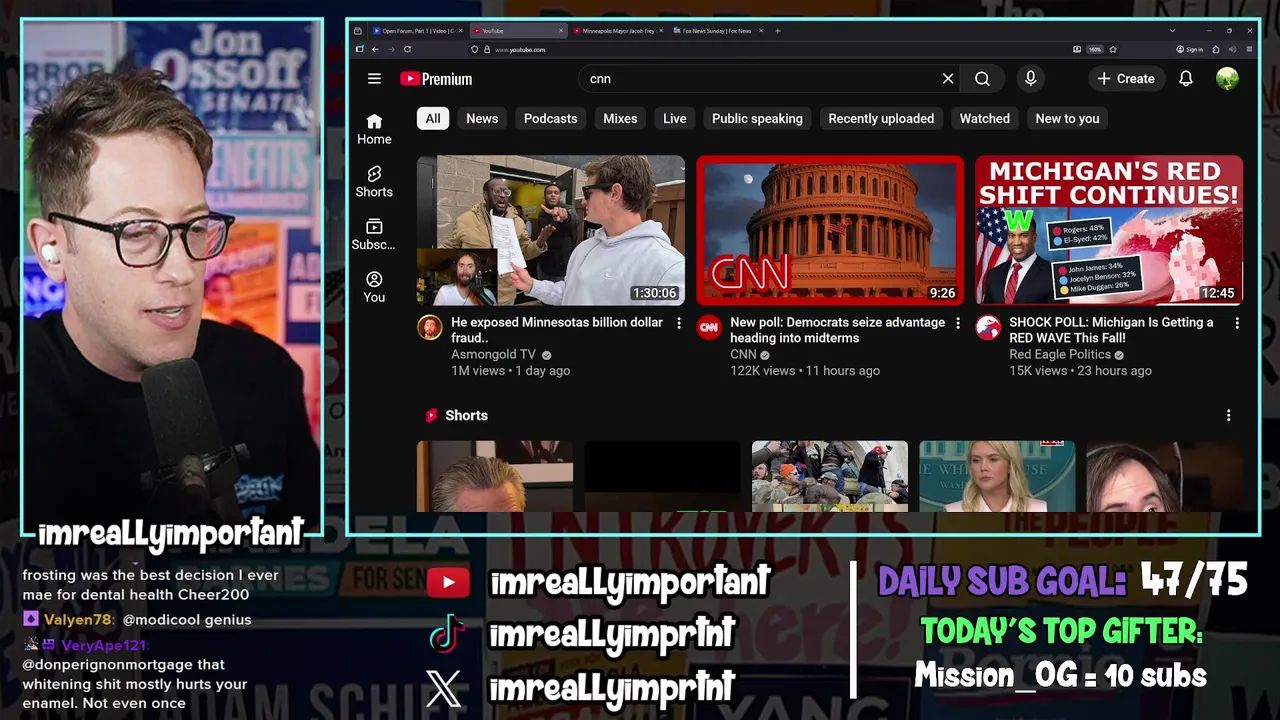
Task: Open the Red Eagle Politics channel name
Action: coord(1060,354)
